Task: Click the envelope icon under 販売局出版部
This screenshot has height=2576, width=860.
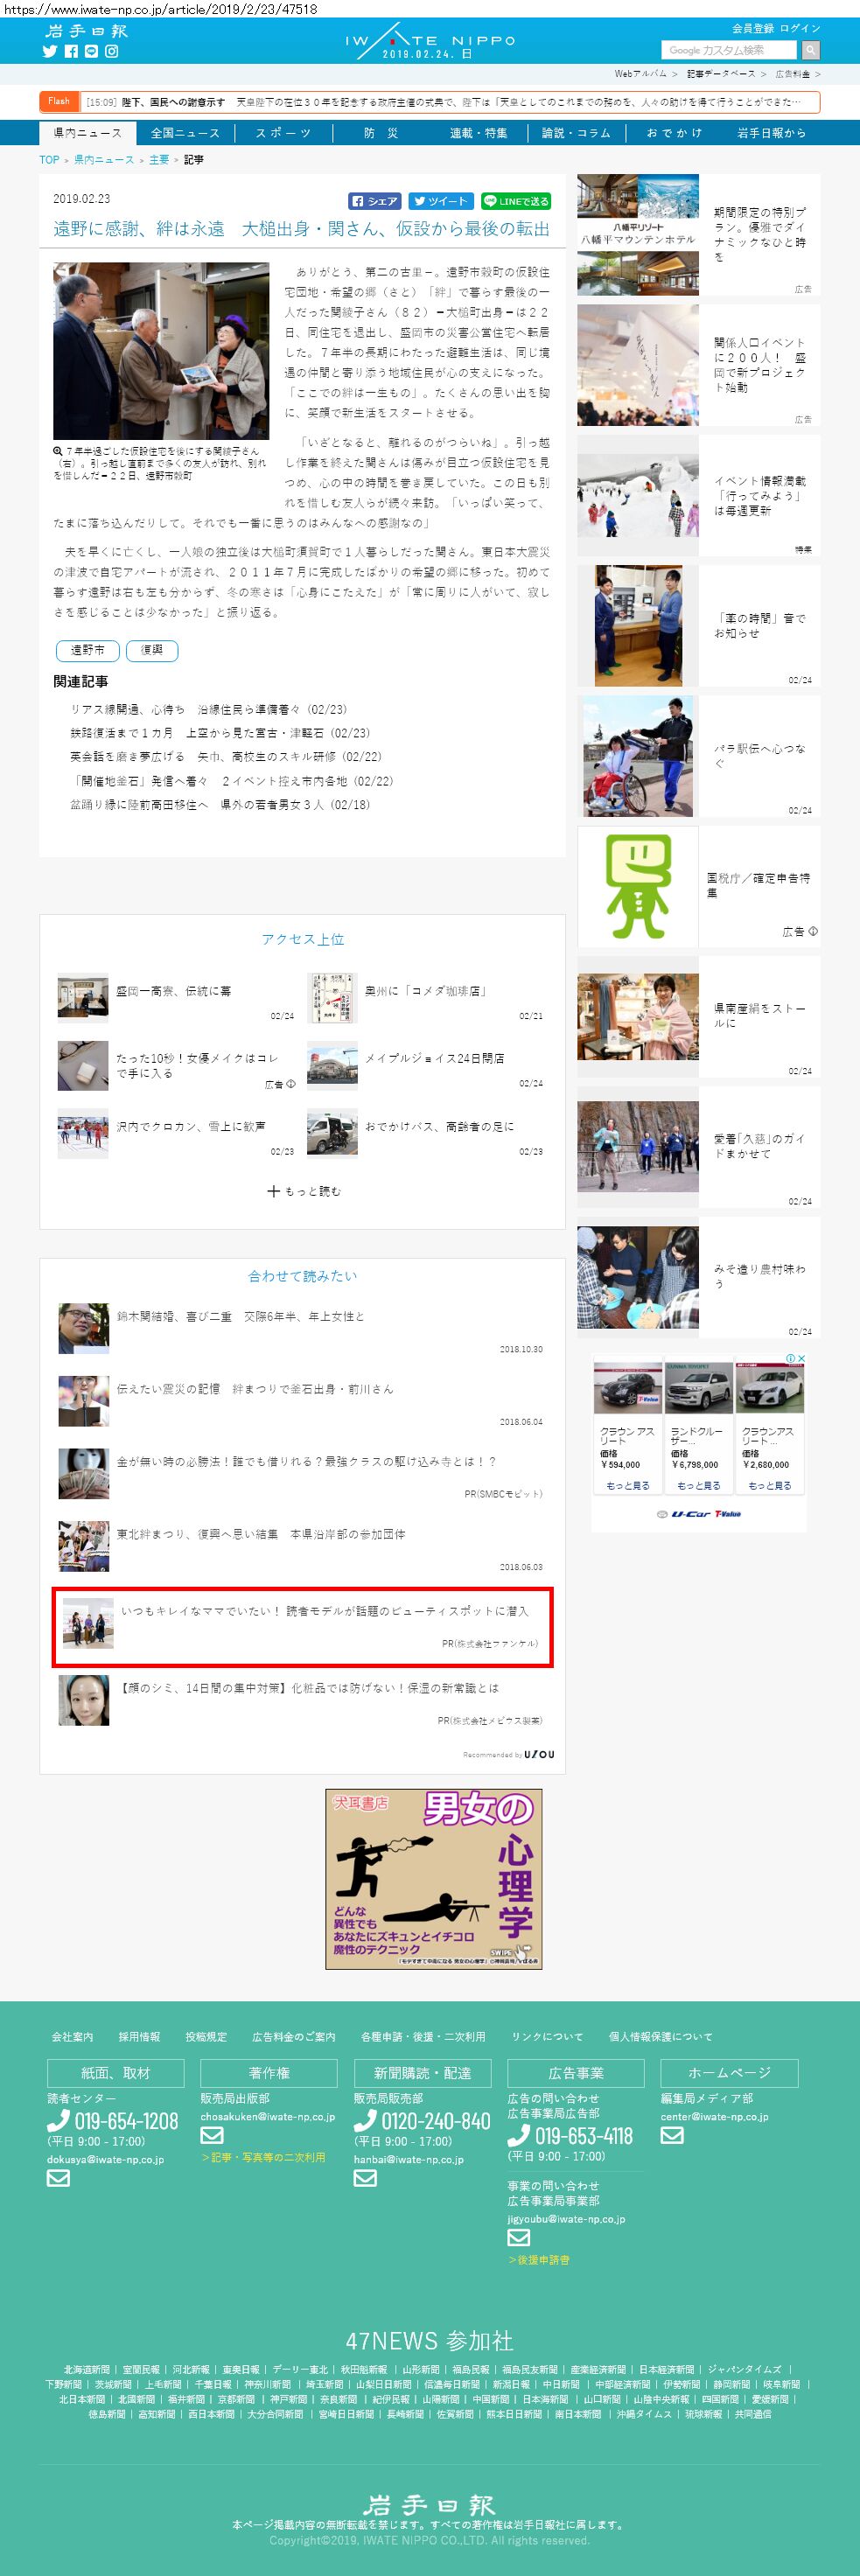Action: point(212,2135)
